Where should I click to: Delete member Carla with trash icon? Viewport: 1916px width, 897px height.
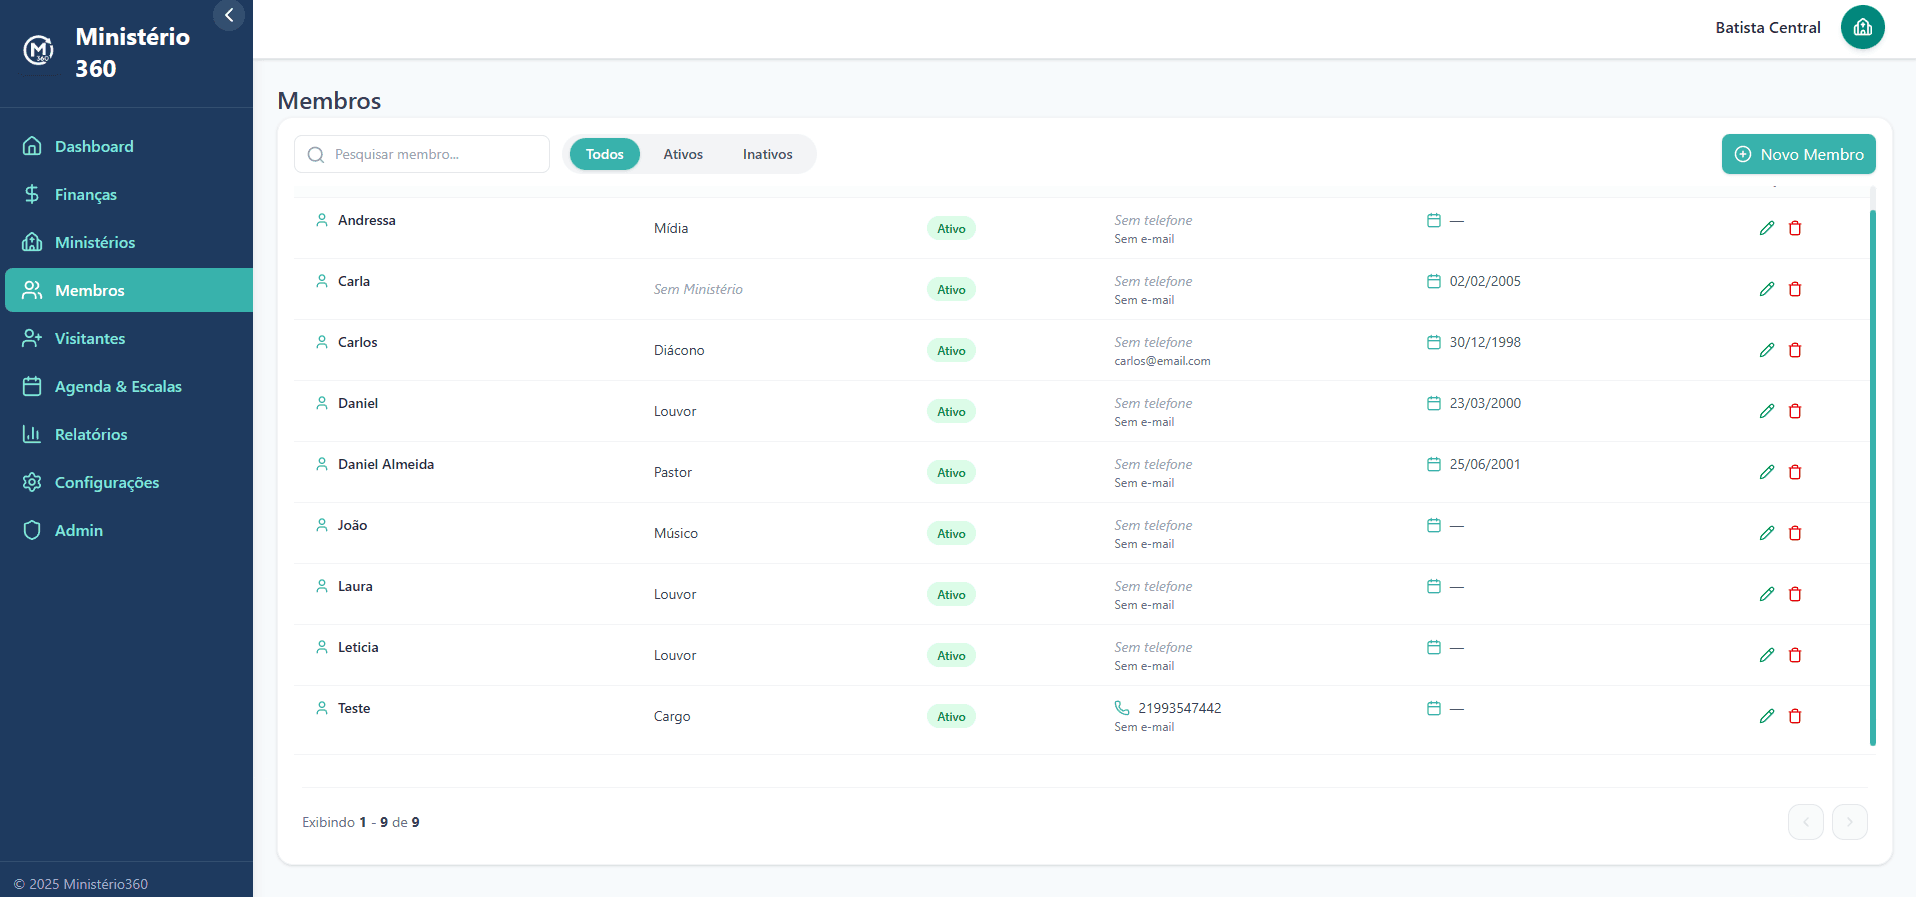coord(1794,289)
